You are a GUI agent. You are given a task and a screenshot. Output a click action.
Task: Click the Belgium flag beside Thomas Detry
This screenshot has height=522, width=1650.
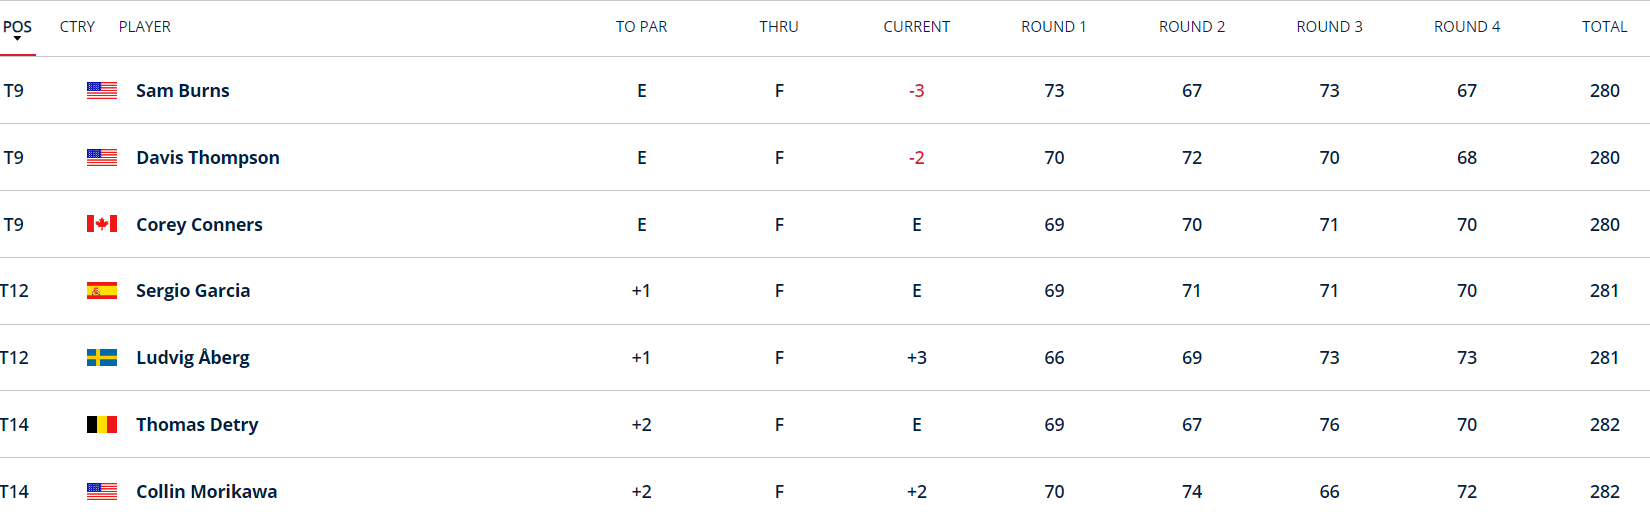tap(102, 424)
